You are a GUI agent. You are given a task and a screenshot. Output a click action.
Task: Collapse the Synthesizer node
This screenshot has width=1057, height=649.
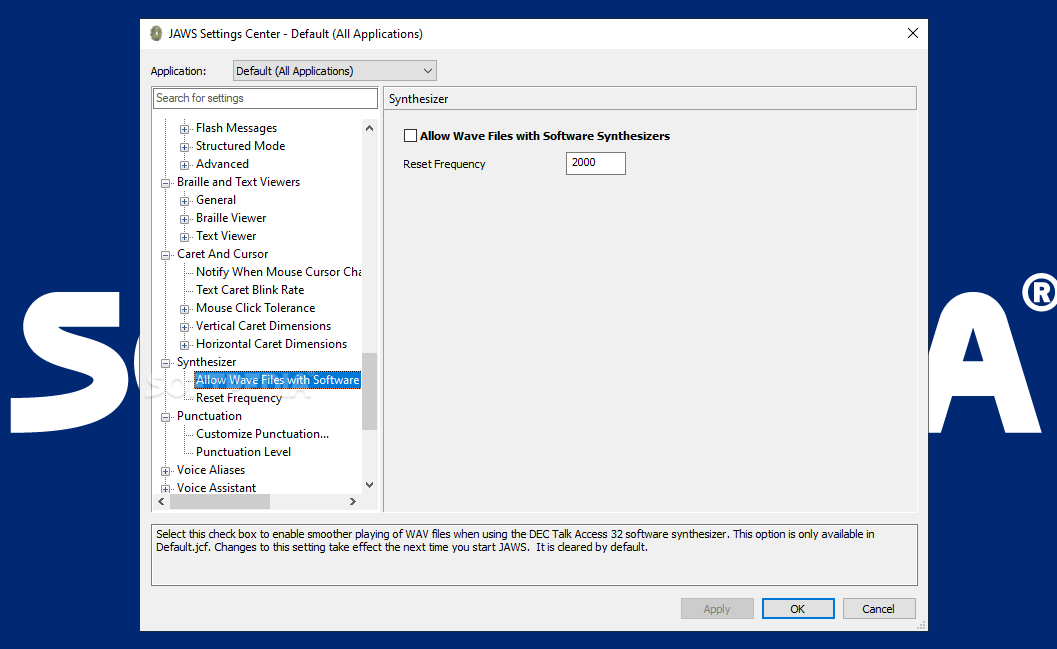[x=165, y=363]
